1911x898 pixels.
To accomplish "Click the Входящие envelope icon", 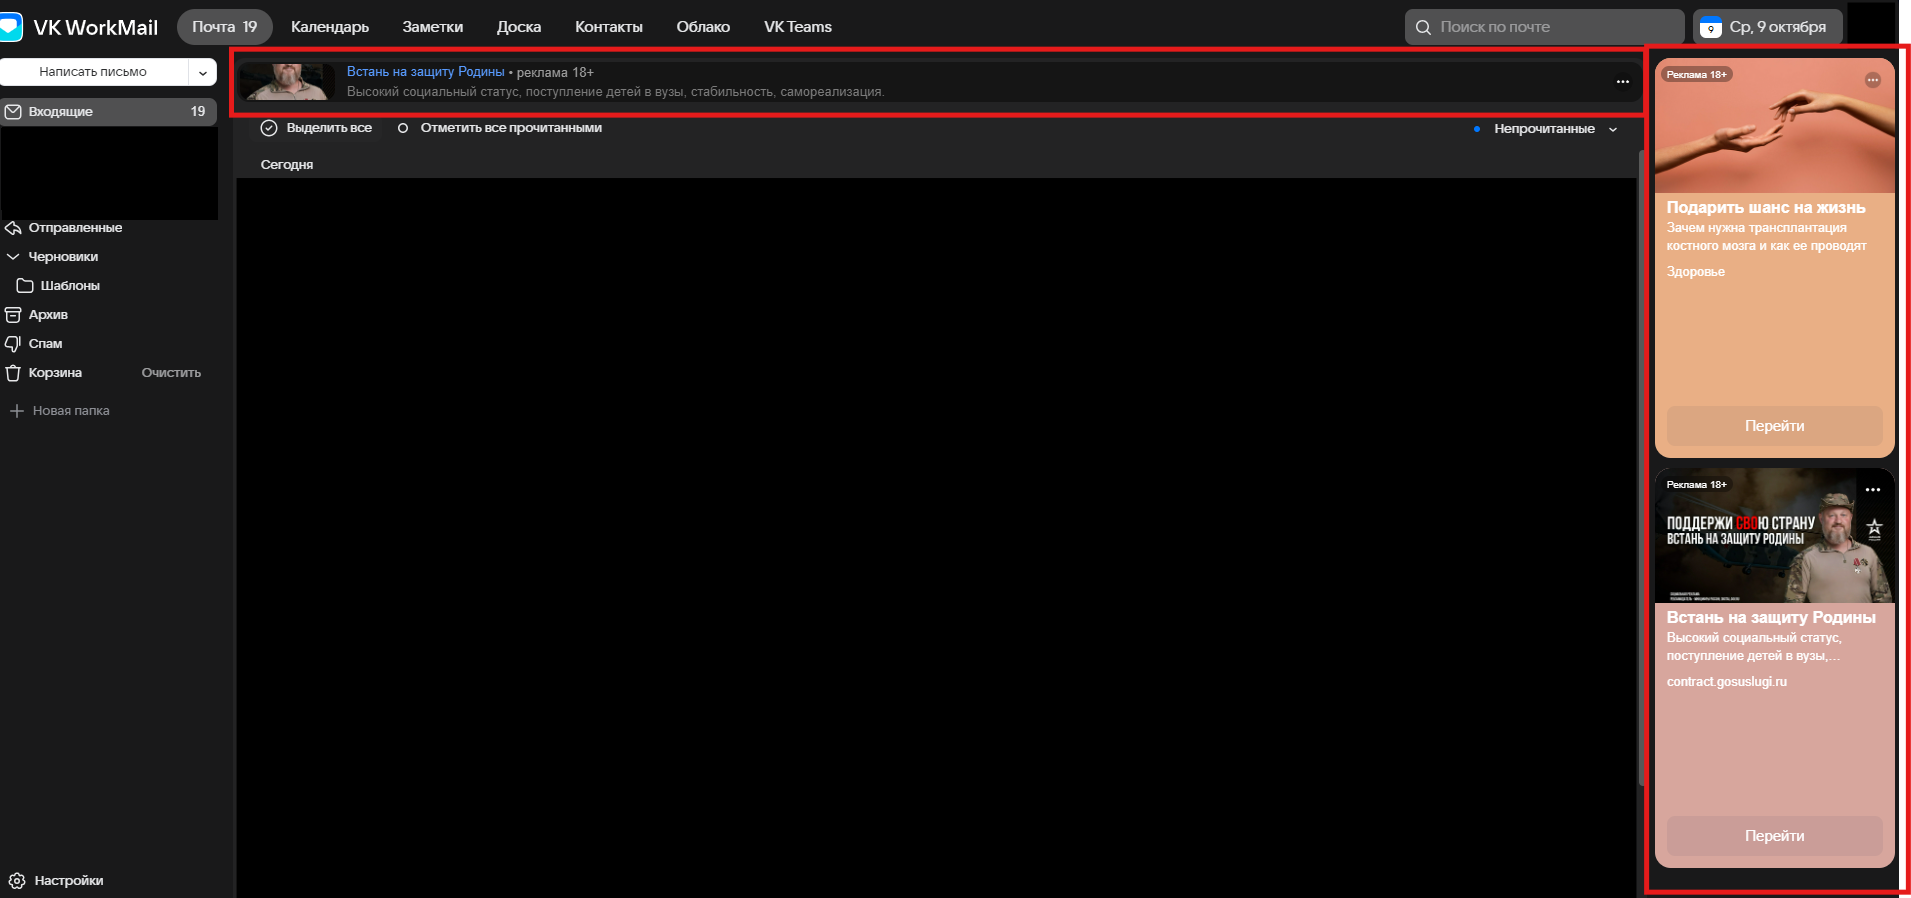I will pyautogui.click(x=13, y=111).
